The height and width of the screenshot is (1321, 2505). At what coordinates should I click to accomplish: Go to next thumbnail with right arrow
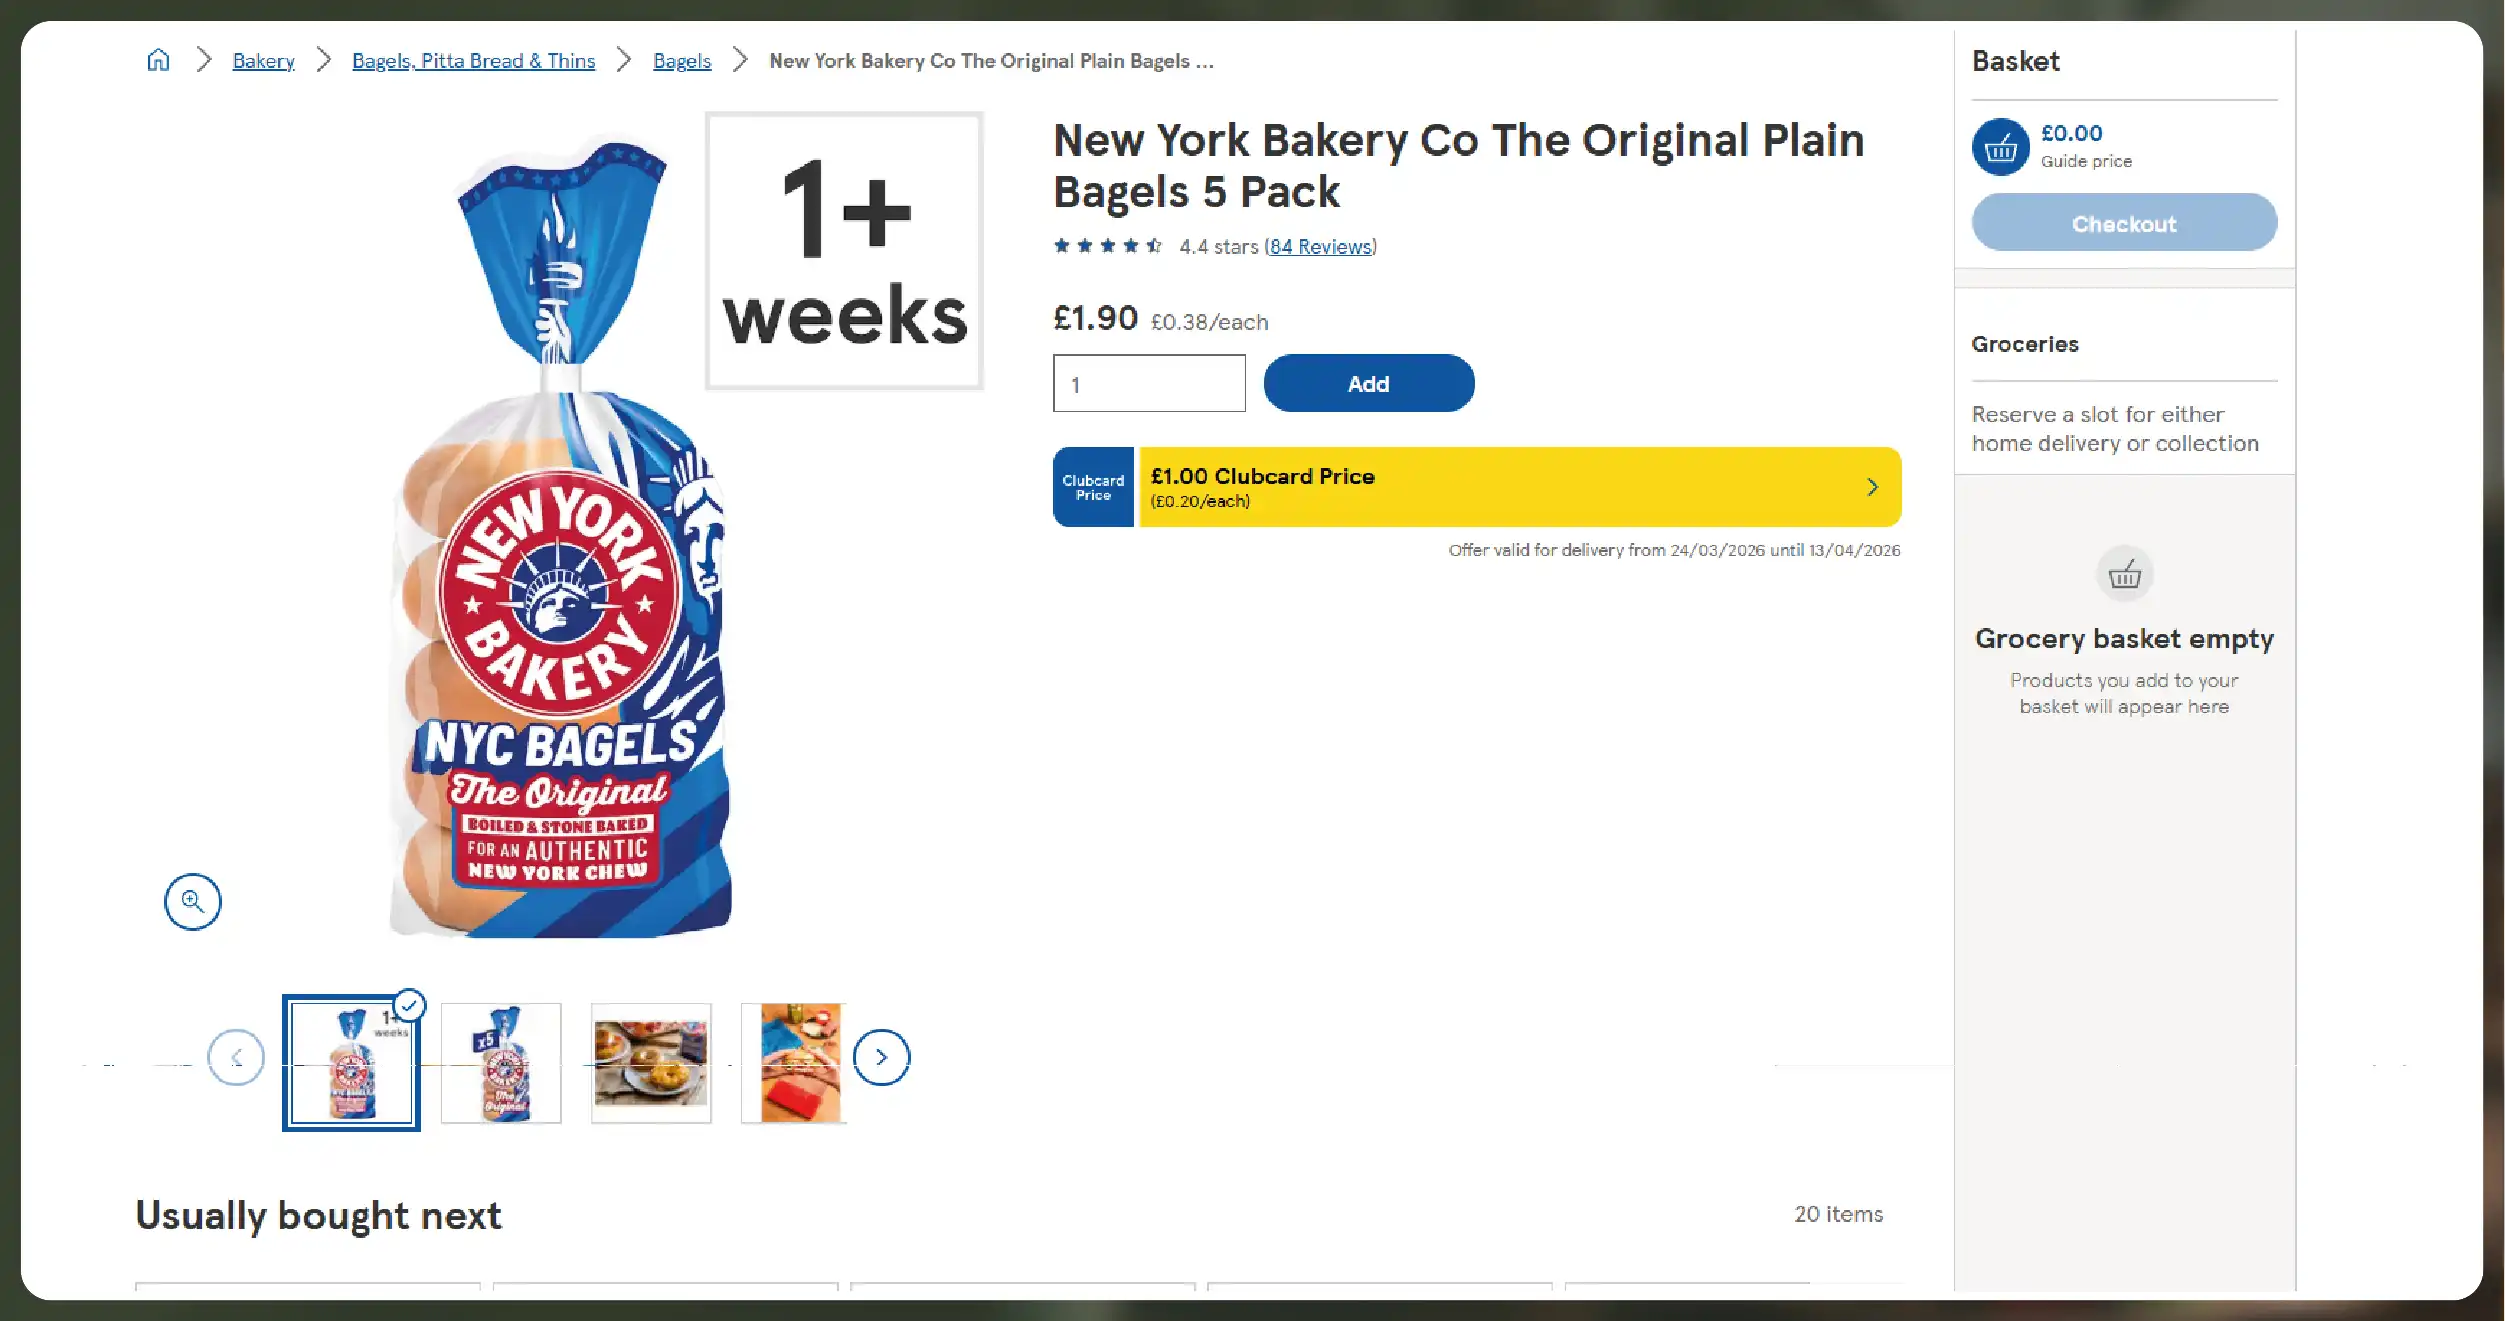[x=881, y=1057]
